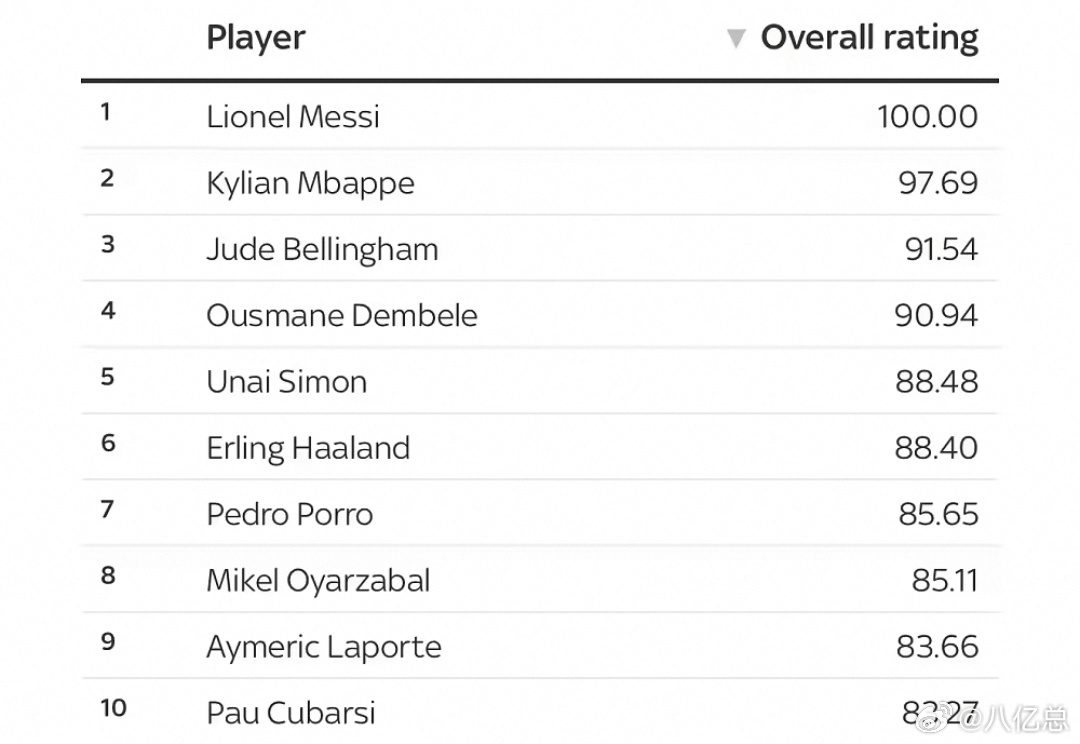Click the Weibo watermark logo icon
The height and width of the screenshot is (744, 1080).
[935, 716]
